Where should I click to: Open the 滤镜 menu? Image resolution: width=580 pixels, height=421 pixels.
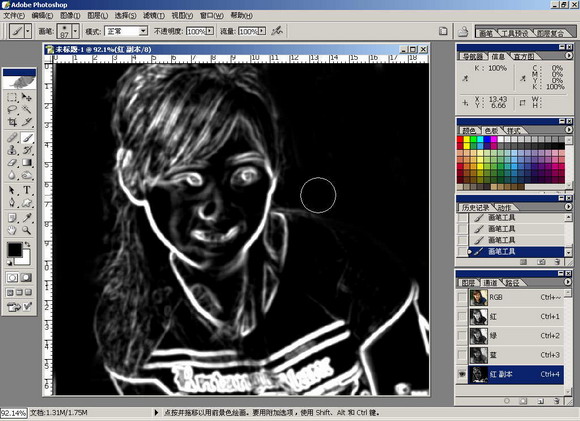point(154,15)
